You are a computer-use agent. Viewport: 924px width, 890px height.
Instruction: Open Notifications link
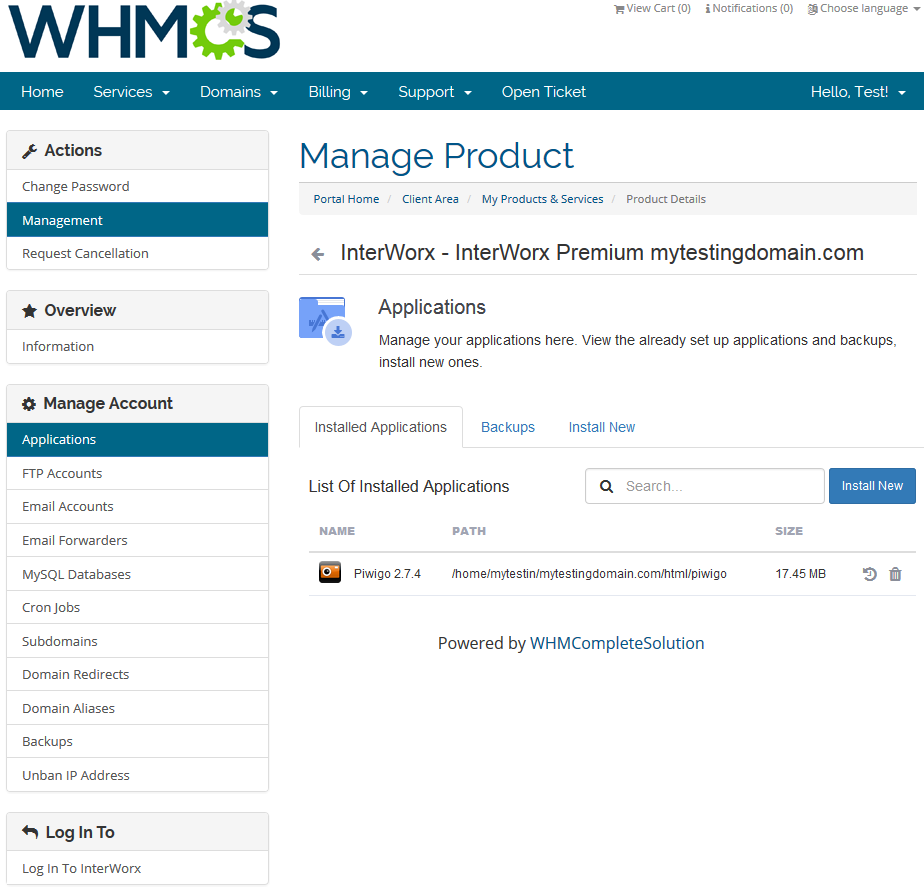pyautogui.click(x=749, y=9)
